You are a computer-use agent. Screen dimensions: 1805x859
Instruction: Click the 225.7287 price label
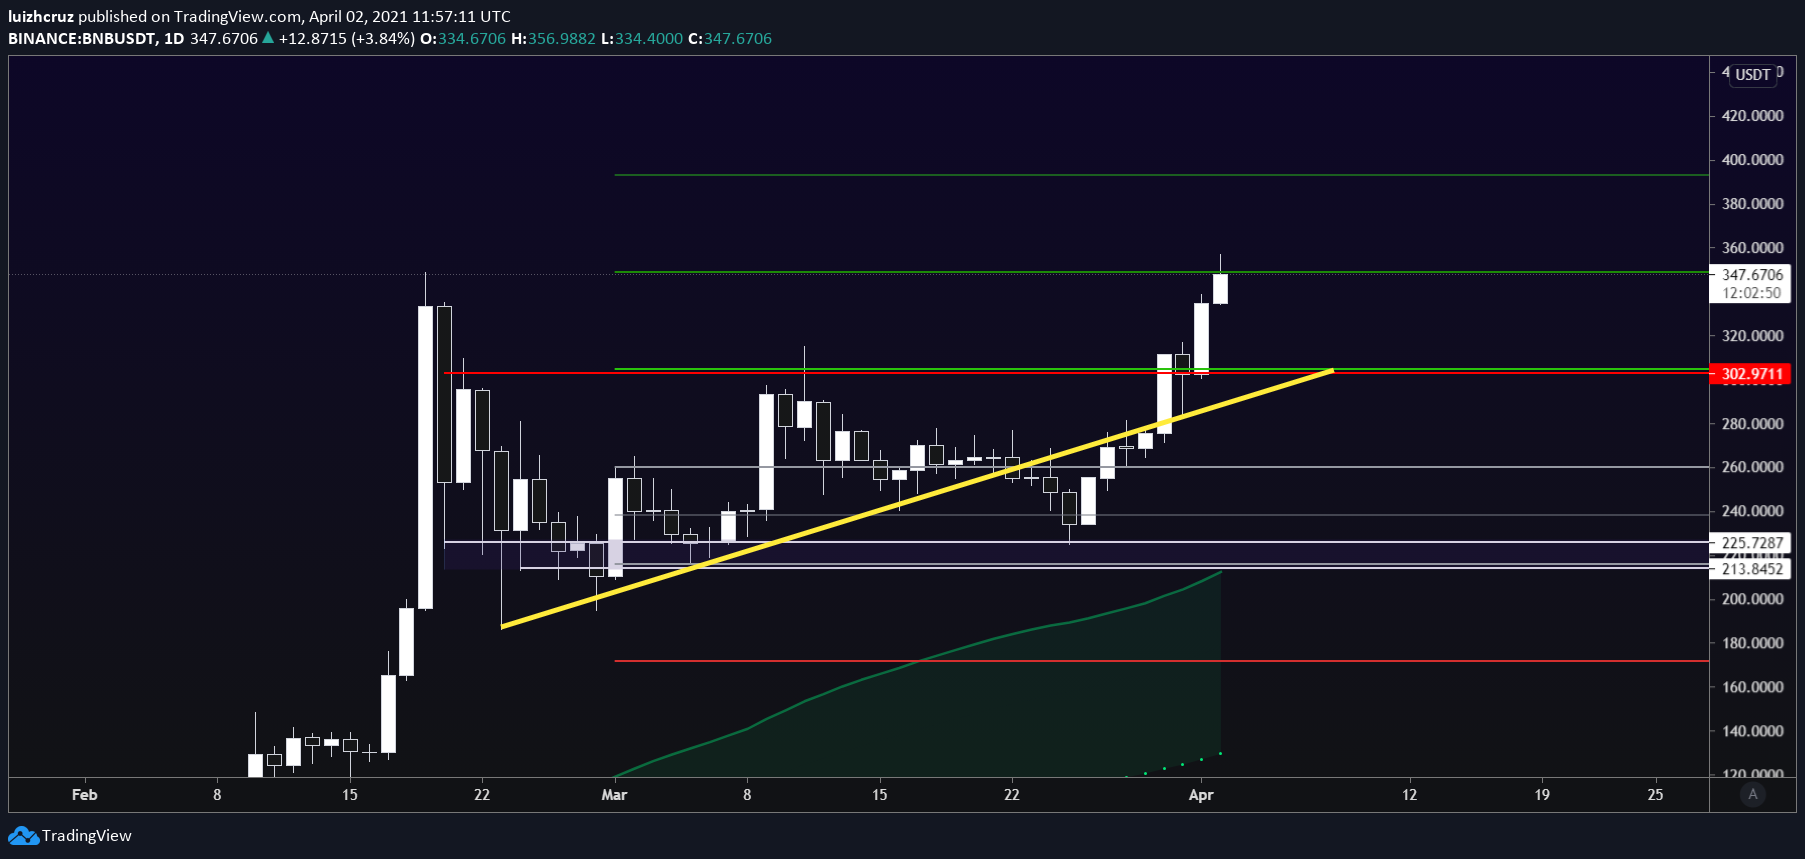[x=1752, y=543]
